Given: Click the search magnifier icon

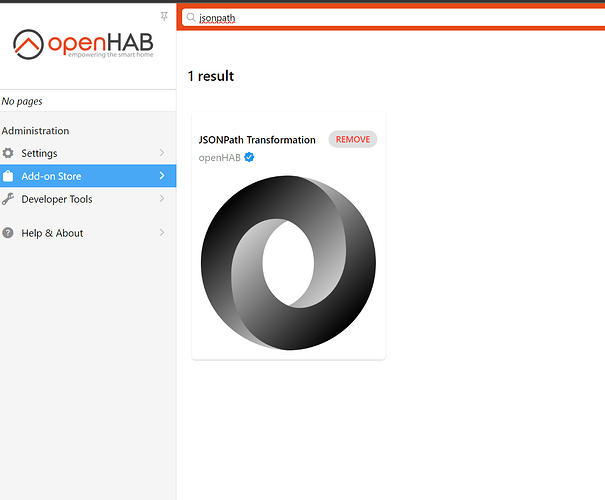Looking at the screenshot, I should click(191, 17).
